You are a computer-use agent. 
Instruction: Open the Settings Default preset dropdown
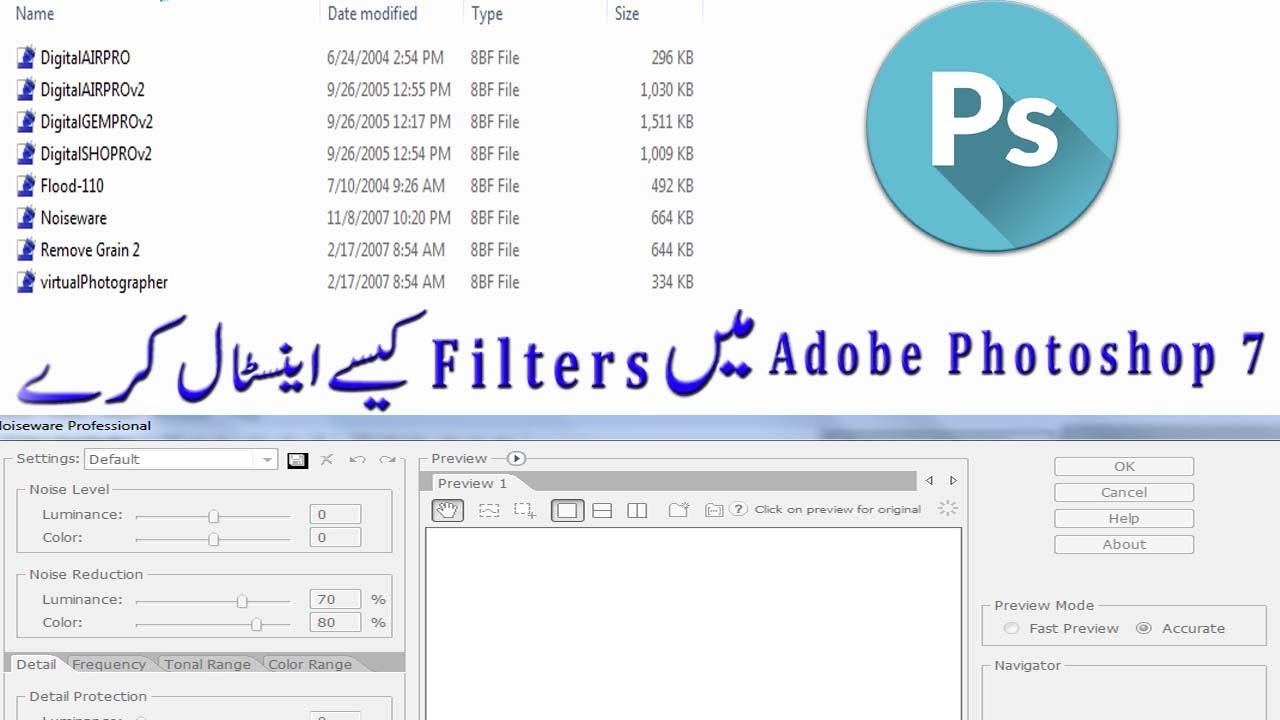181,459
